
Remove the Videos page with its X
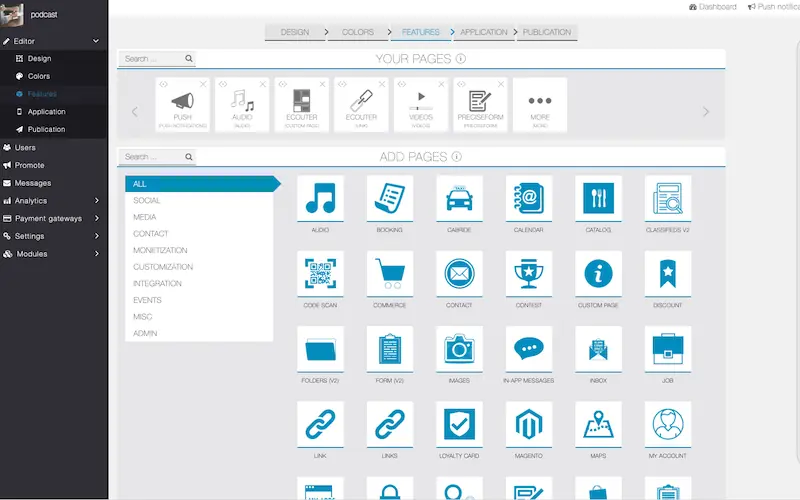(441, 84)
